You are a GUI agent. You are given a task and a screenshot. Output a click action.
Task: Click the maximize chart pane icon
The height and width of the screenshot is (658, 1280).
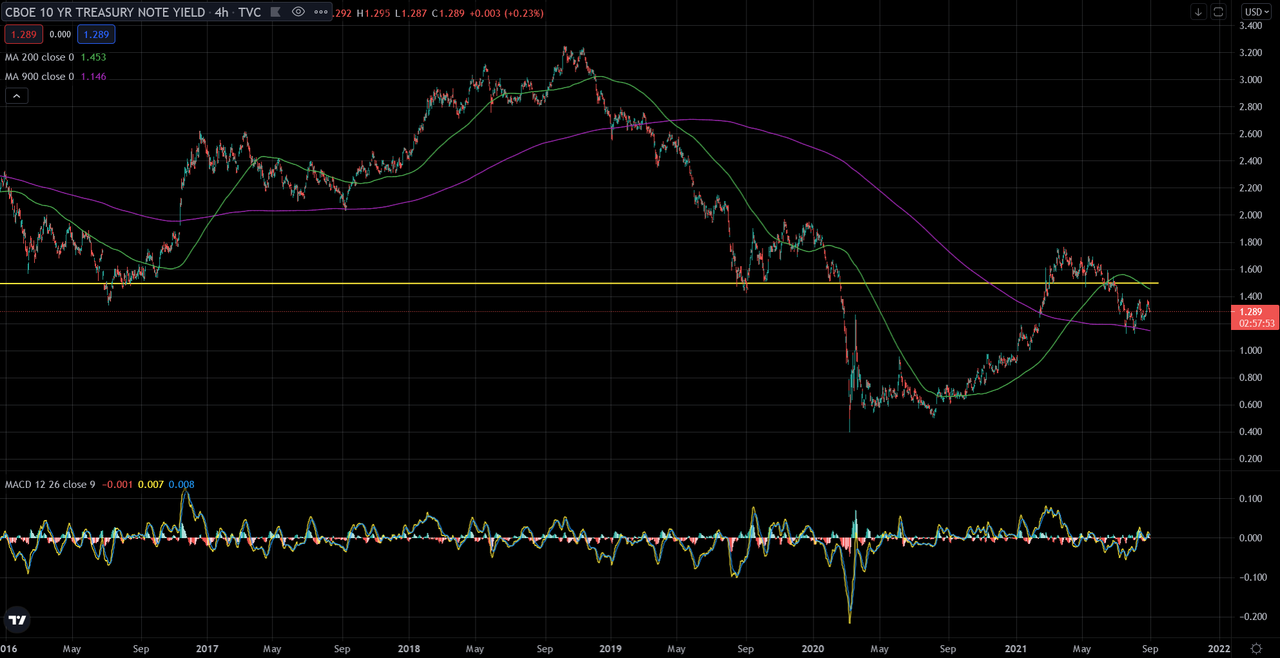click(1218, 12)
